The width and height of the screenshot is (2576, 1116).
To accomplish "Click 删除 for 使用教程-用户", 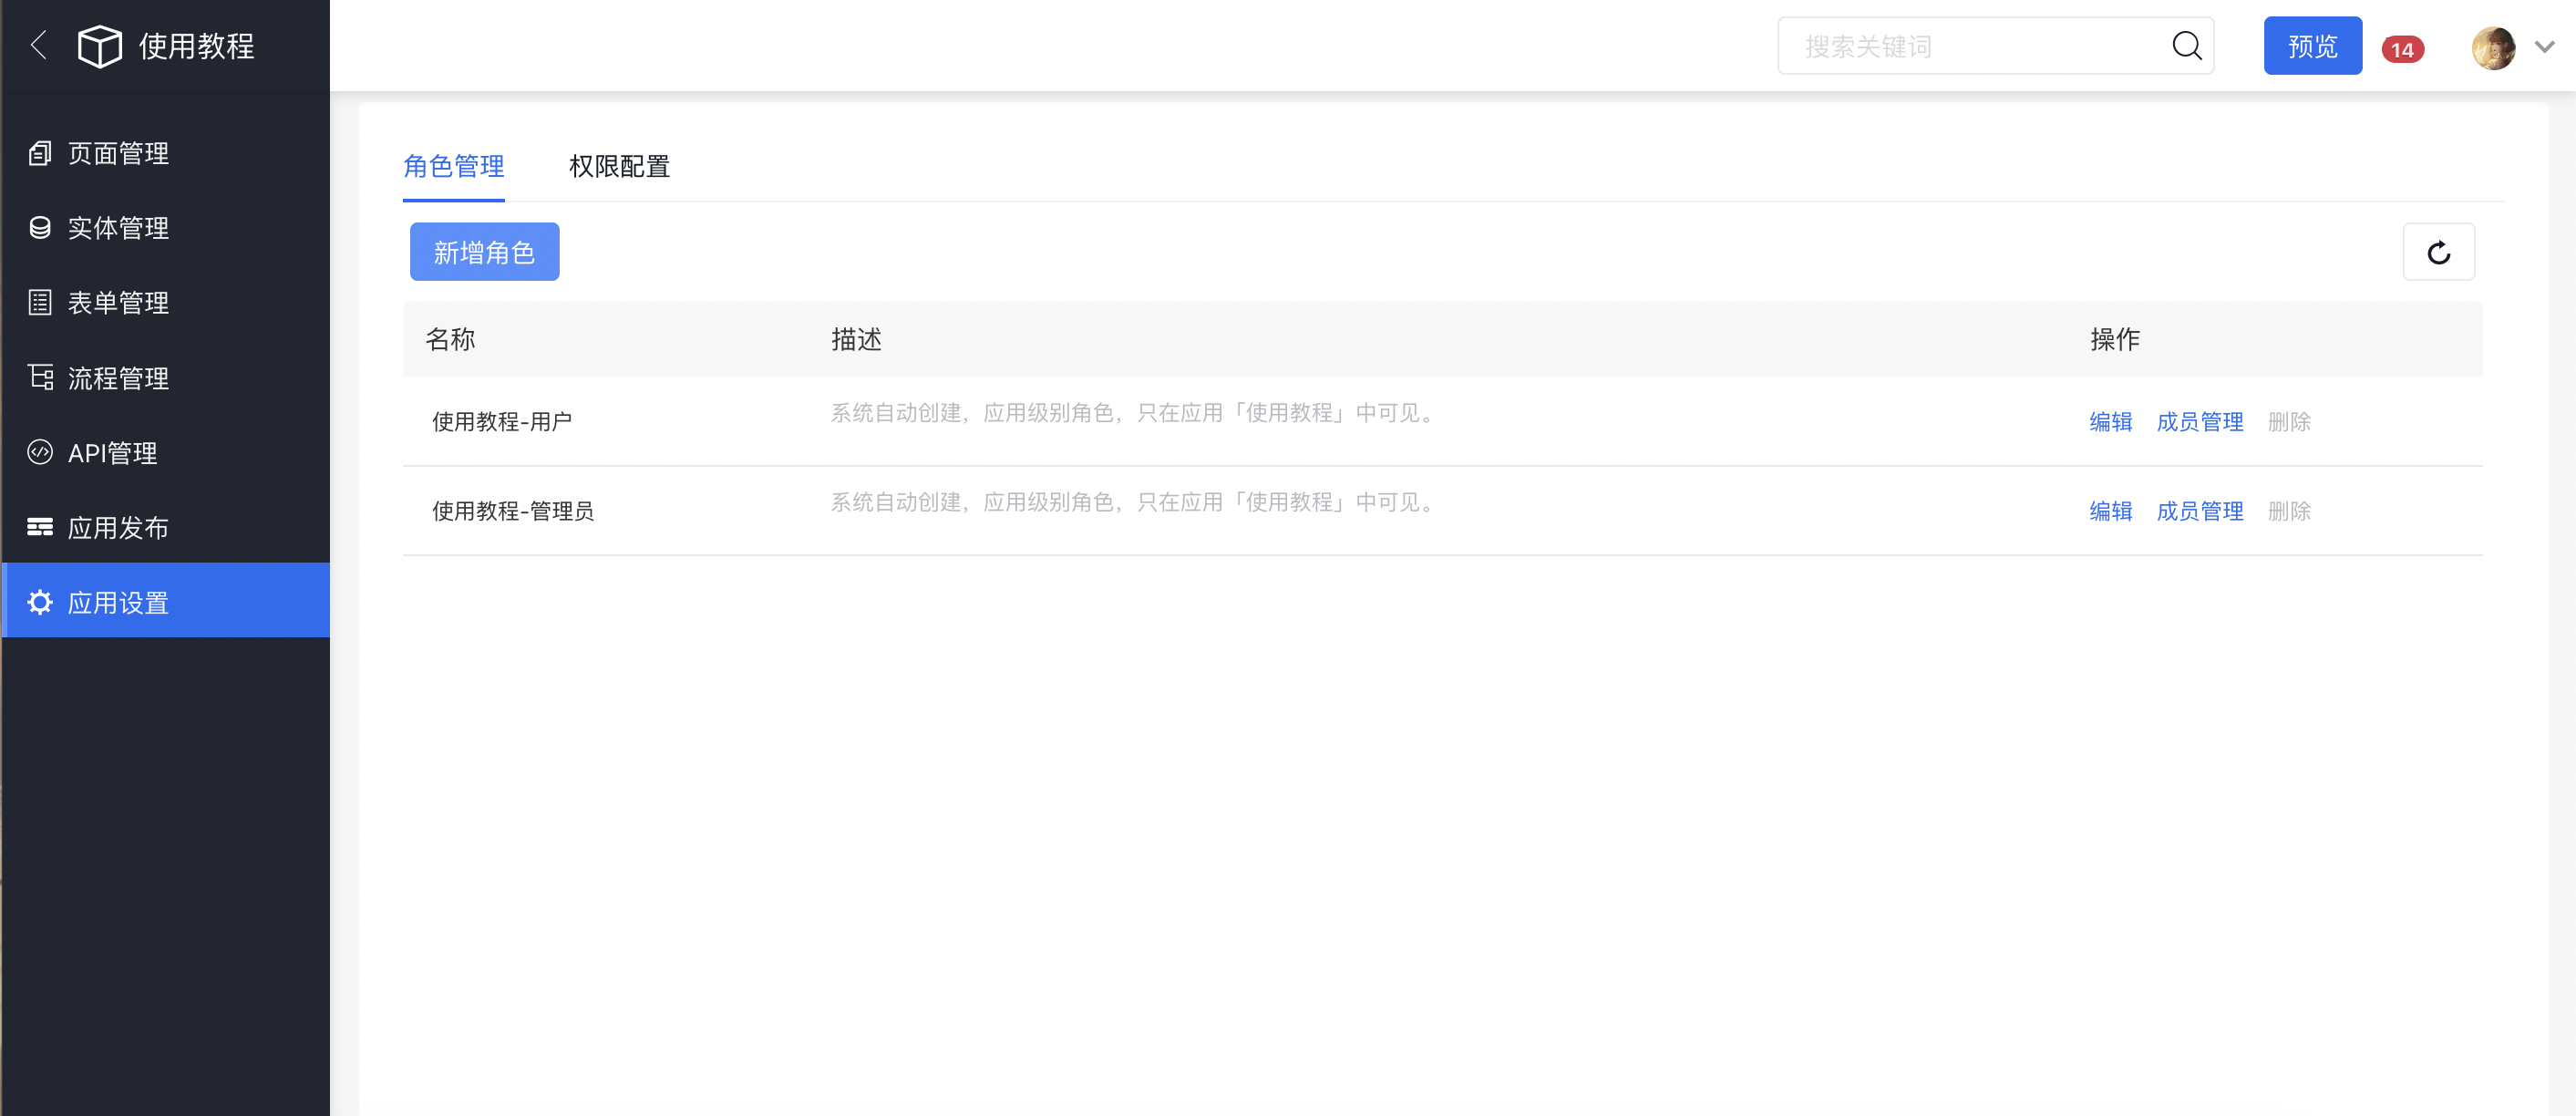I will 2289,422.
